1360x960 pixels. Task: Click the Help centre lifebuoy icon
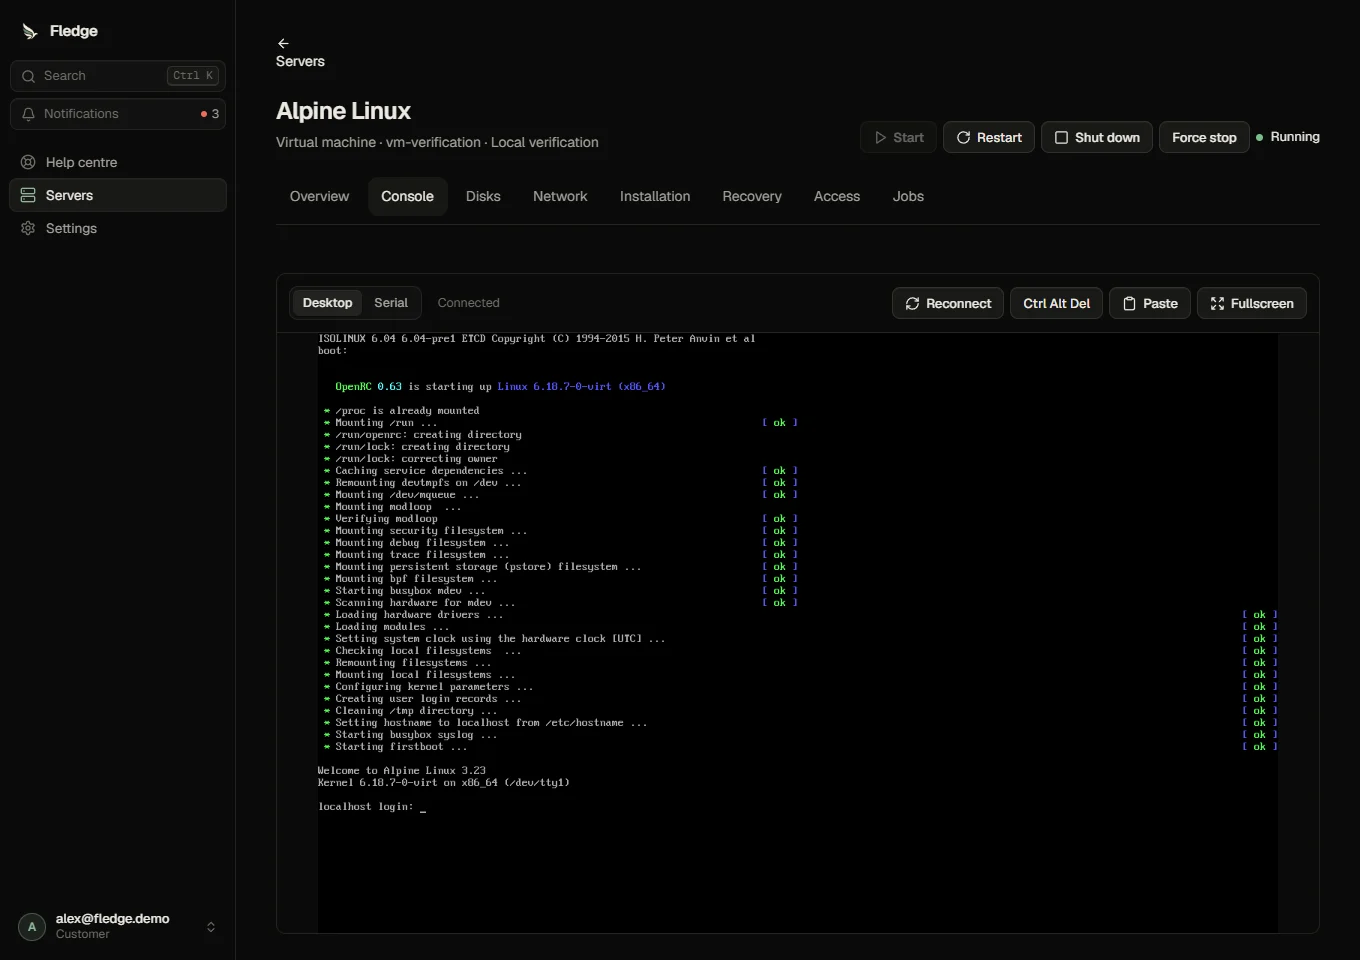pyautogui.click(x=28, y=162)
